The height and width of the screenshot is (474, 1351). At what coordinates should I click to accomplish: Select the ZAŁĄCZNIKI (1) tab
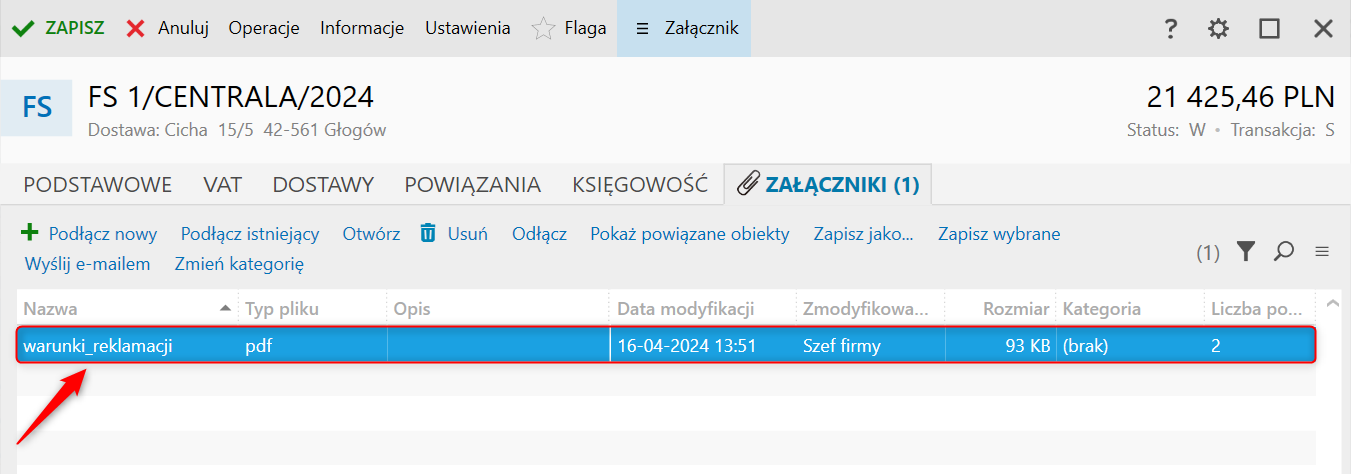pos(828,184)
